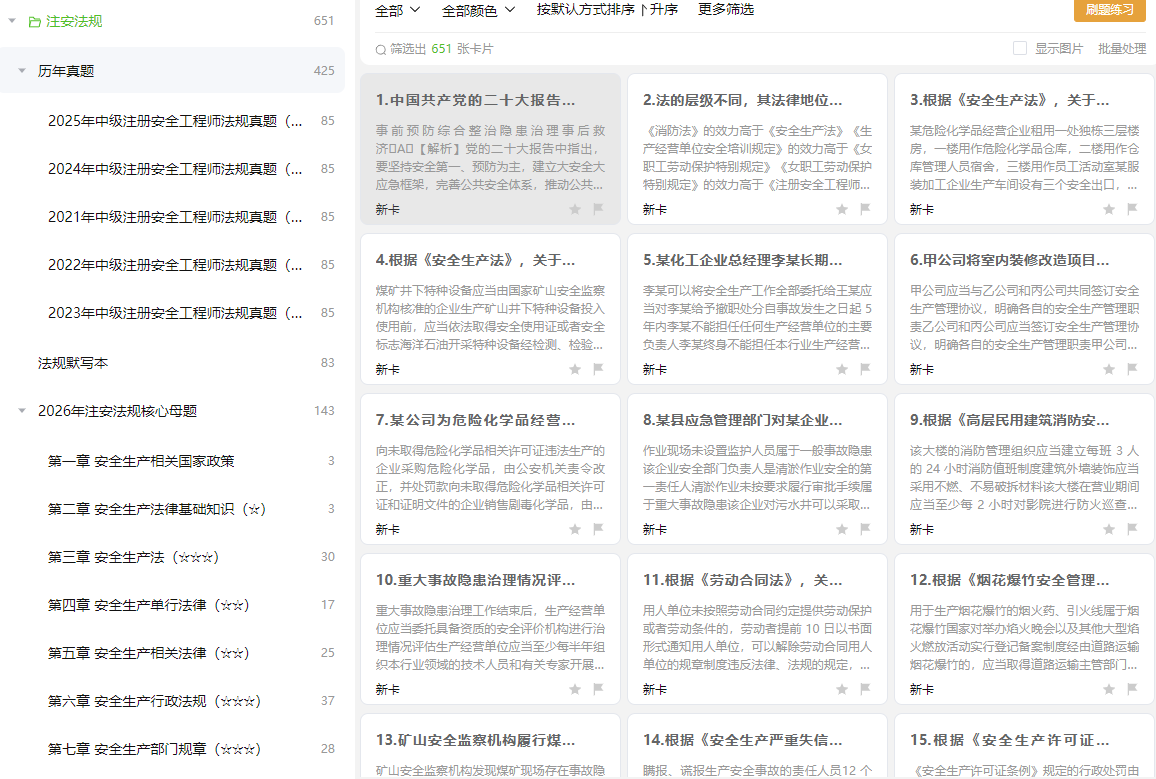Collapse the 历年真题 folder
Viewport: 1156px width, 779px height.
[22, 71]
